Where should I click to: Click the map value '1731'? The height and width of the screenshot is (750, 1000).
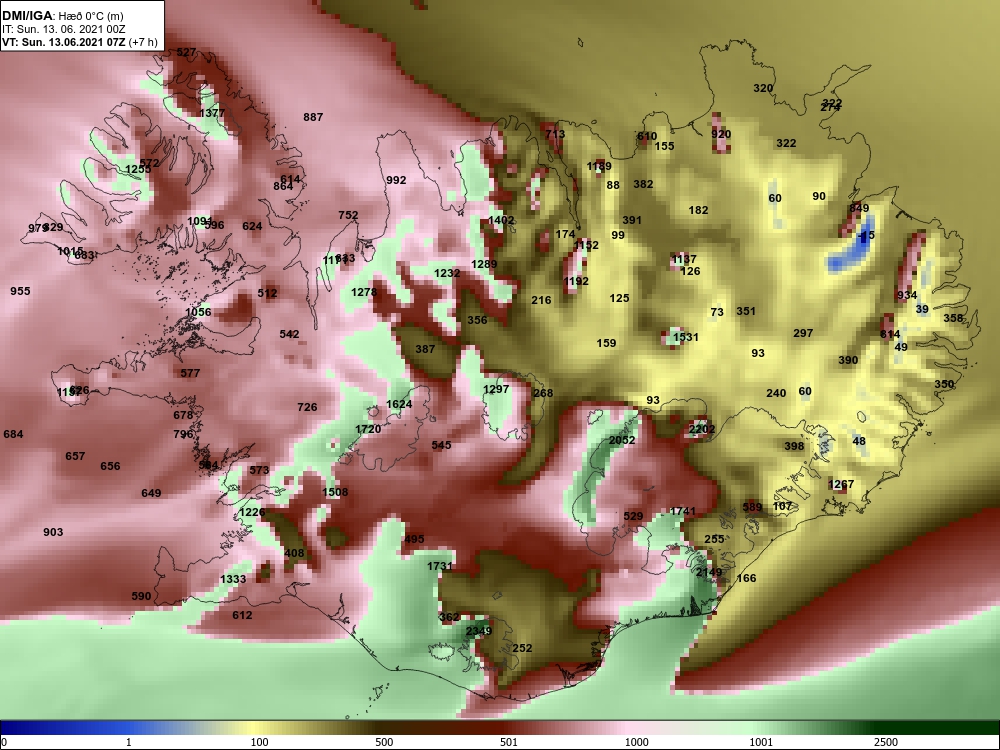click(x=439, y=566)
